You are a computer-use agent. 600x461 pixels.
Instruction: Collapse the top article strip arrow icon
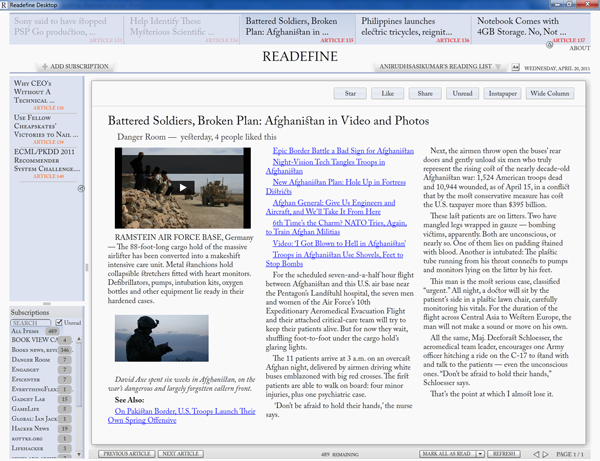[x=549, y=45]
